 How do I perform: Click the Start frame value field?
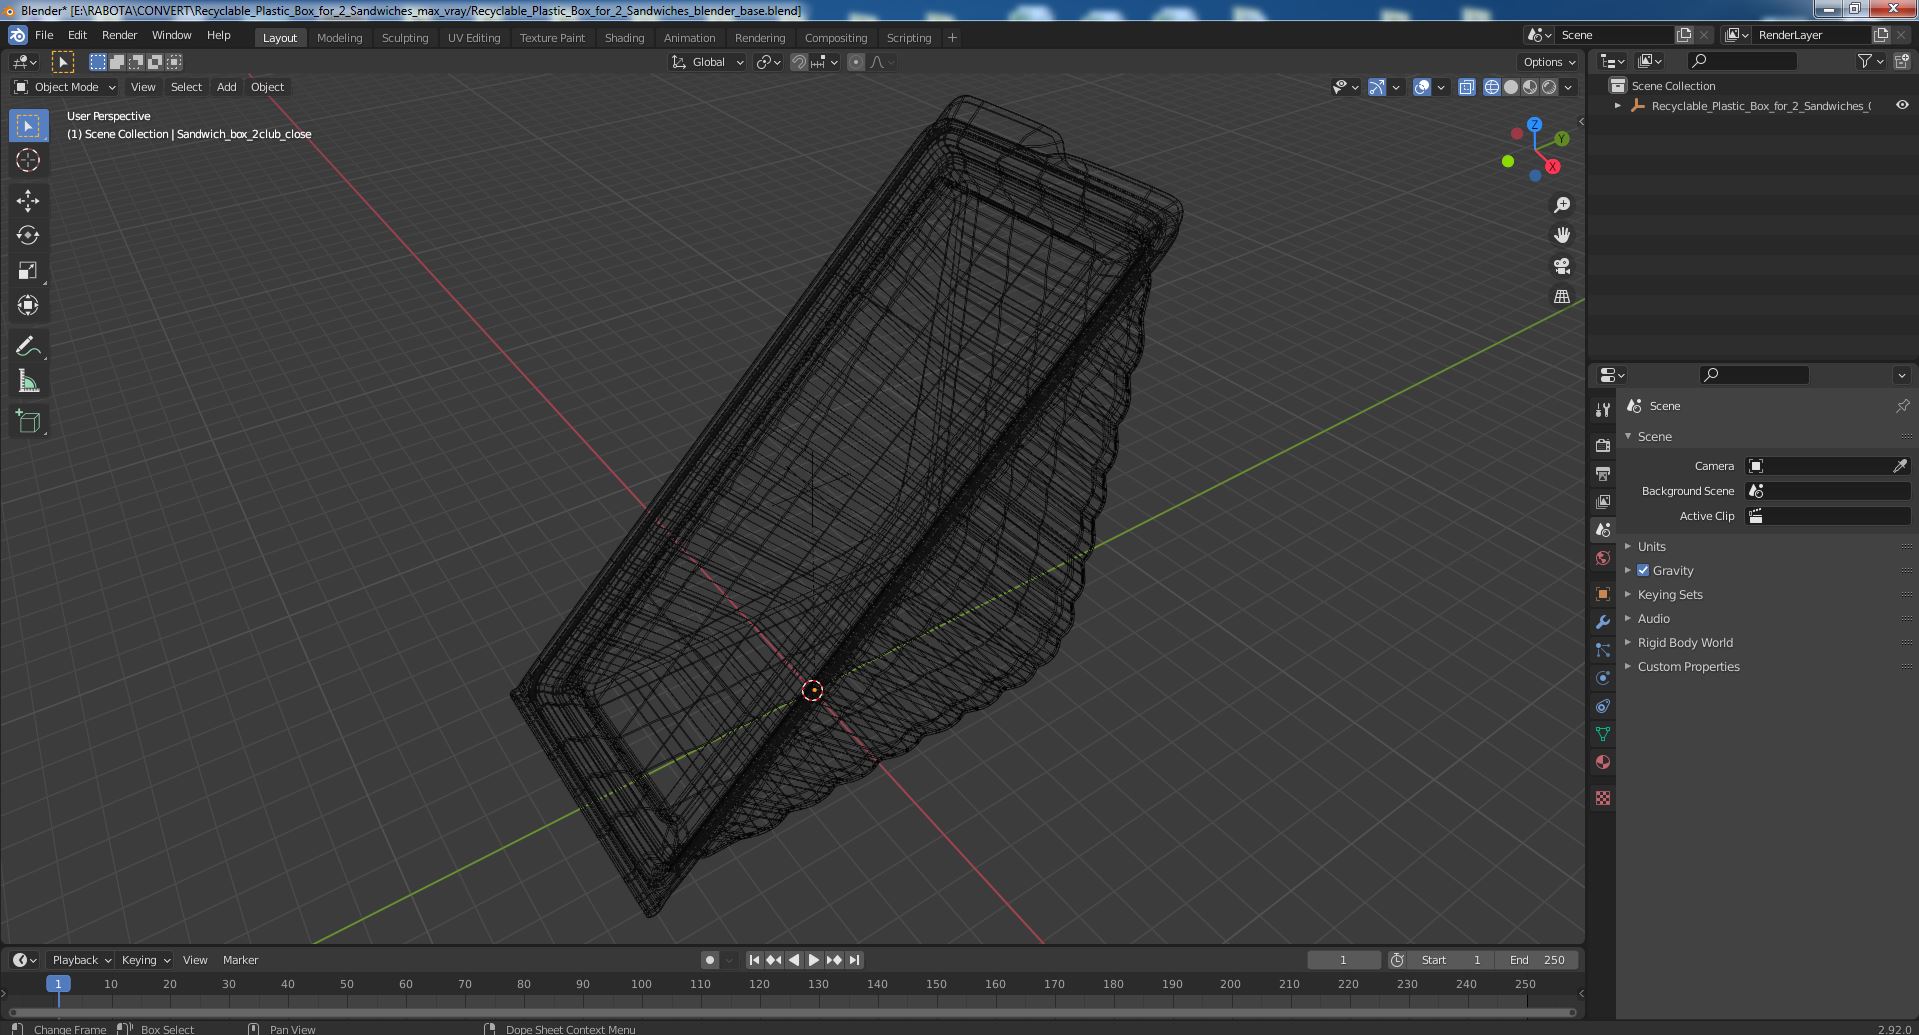coord(1451,960)
